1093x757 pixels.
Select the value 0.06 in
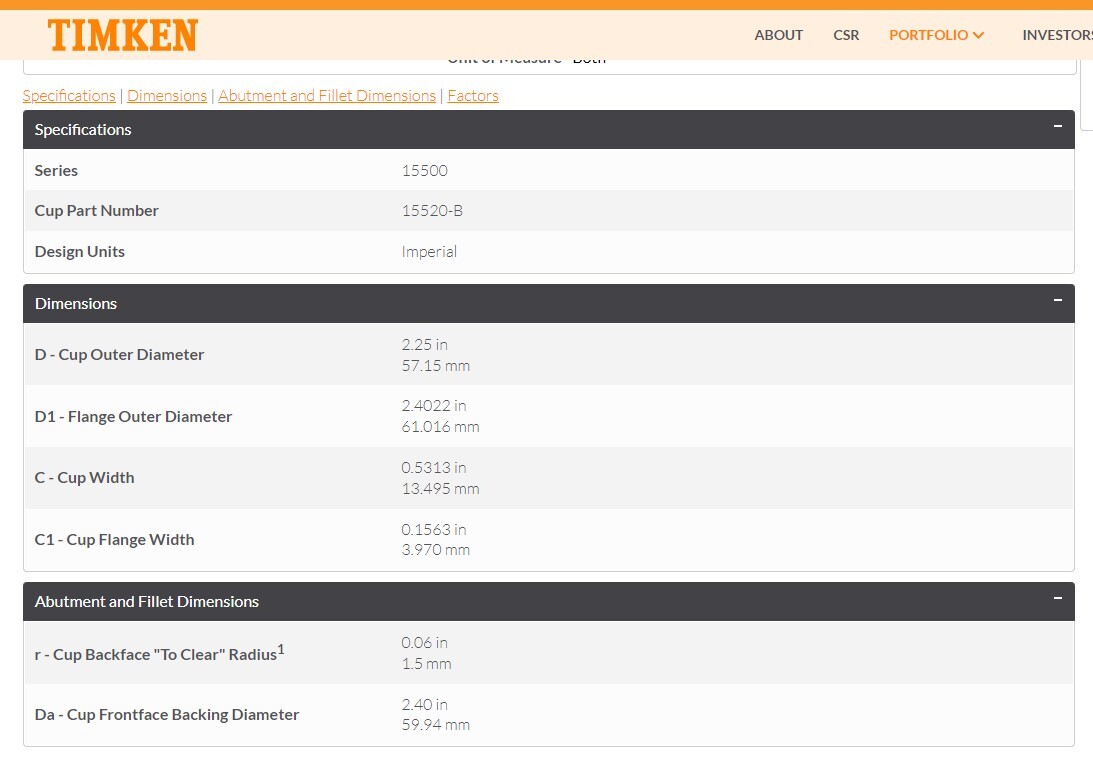(x=425, y=643)
